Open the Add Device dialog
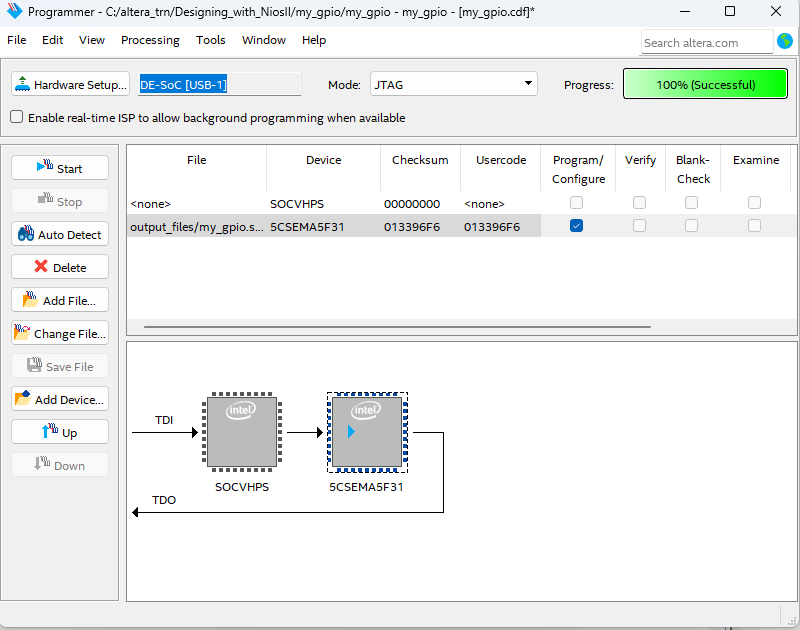Viewport: 800px width, 630px height. tap(60, 399)
